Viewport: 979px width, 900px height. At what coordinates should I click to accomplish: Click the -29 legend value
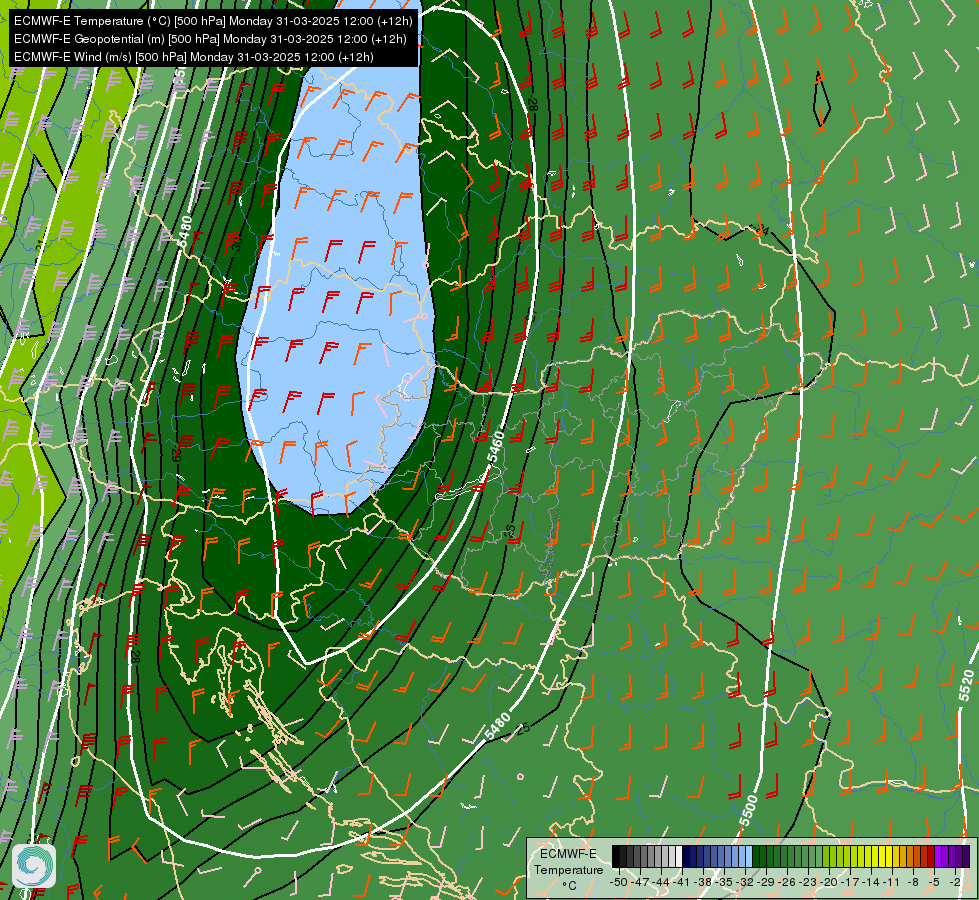(766, 882)
